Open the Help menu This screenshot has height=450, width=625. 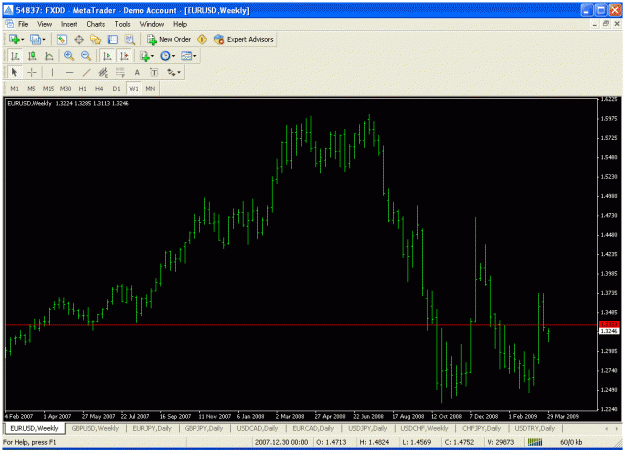pos(180,24)
